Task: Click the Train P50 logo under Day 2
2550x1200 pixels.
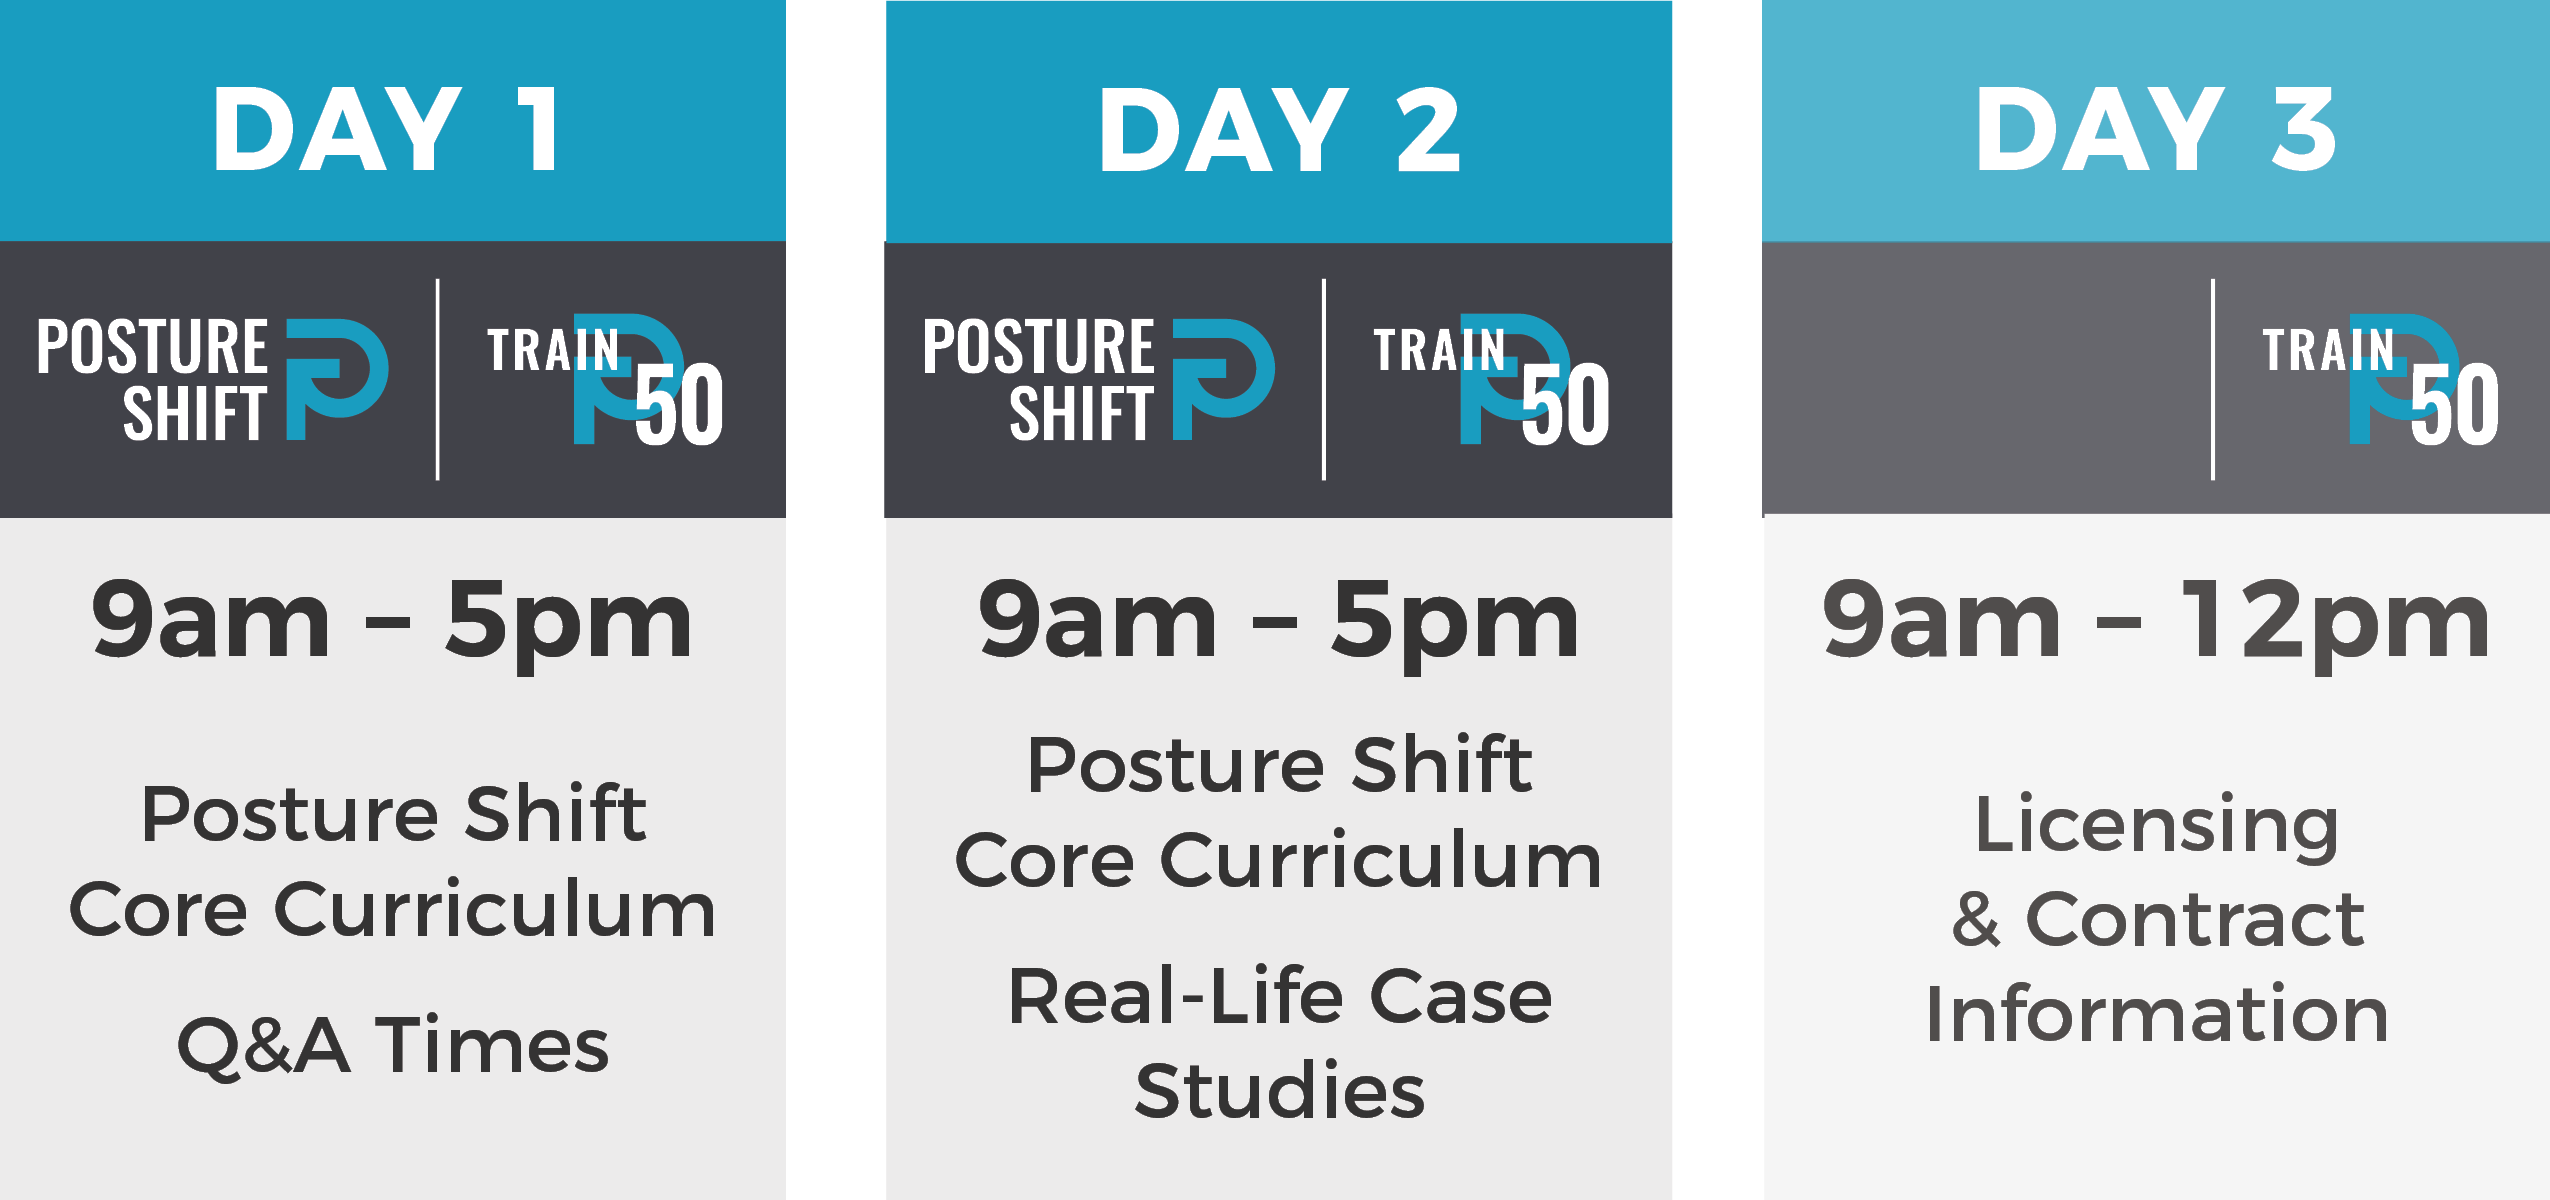Action: (x=1492, y=380)
